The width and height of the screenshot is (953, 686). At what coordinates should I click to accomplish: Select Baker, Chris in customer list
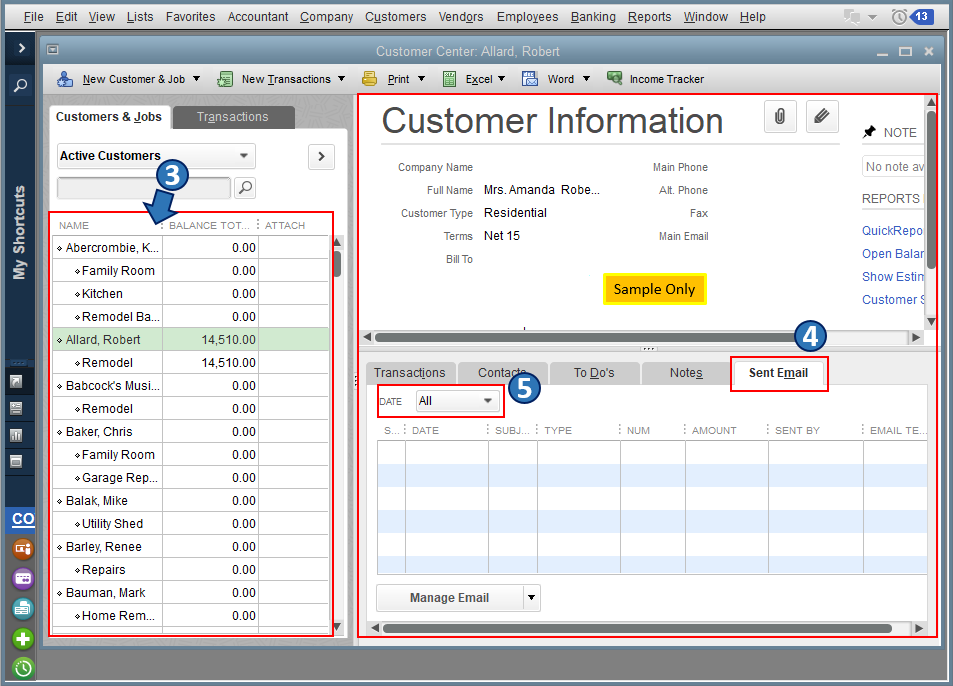[x=99, y=432]
